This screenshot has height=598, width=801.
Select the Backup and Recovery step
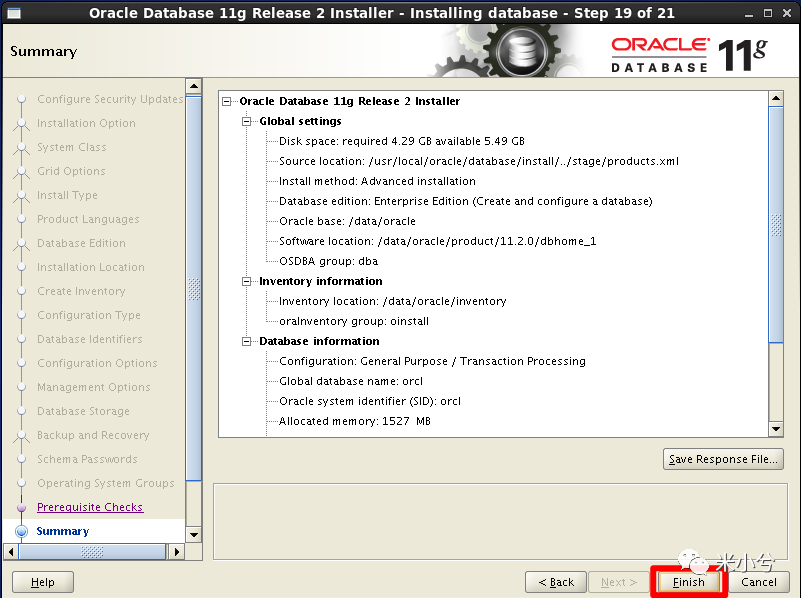point(93,435)
